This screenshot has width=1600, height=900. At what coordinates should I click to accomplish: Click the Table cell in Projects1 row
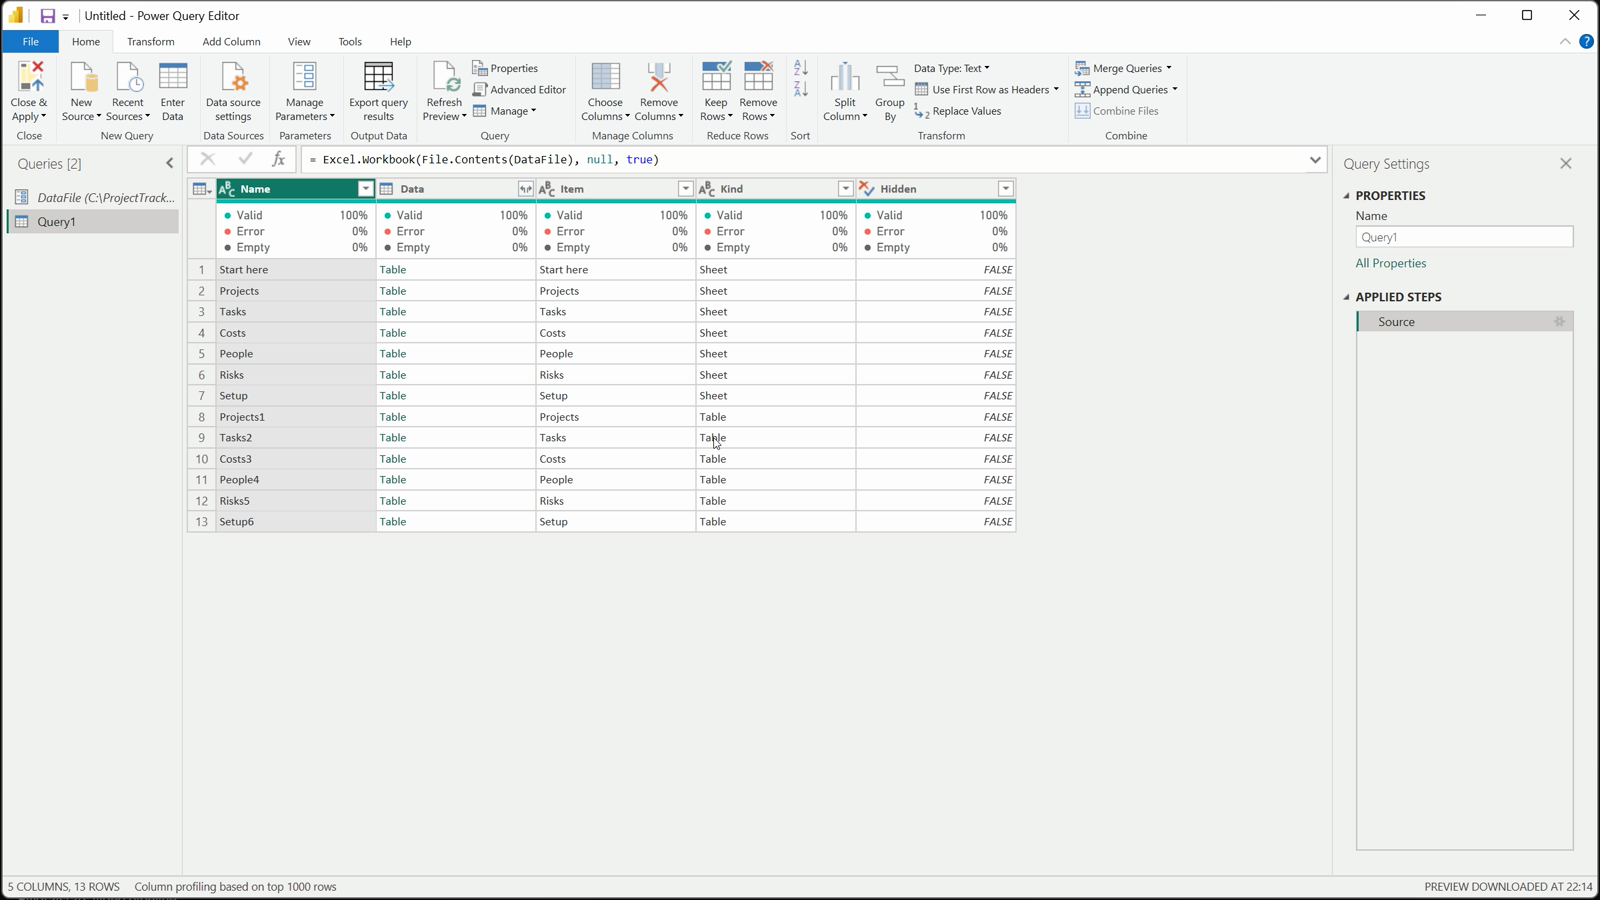(456, 417)
